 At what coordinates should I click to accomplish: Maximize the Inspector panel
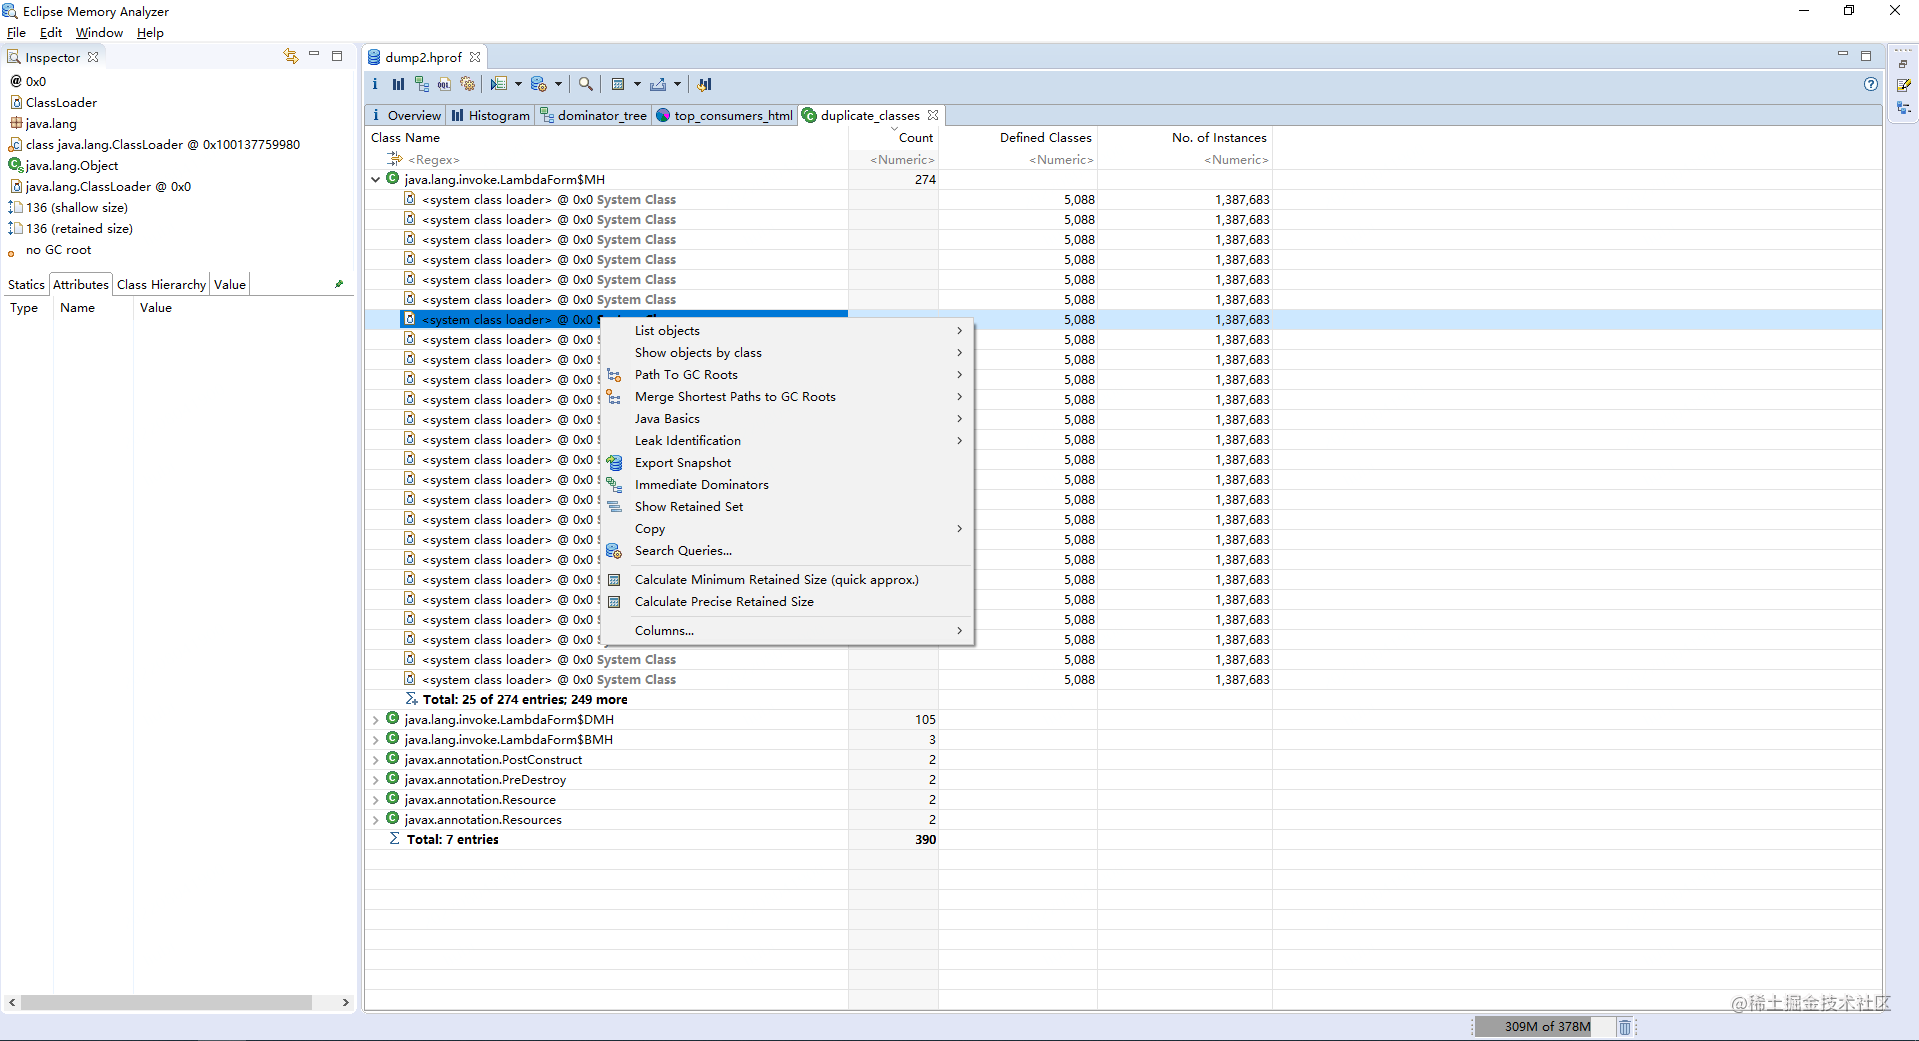[x=337, y=56]
